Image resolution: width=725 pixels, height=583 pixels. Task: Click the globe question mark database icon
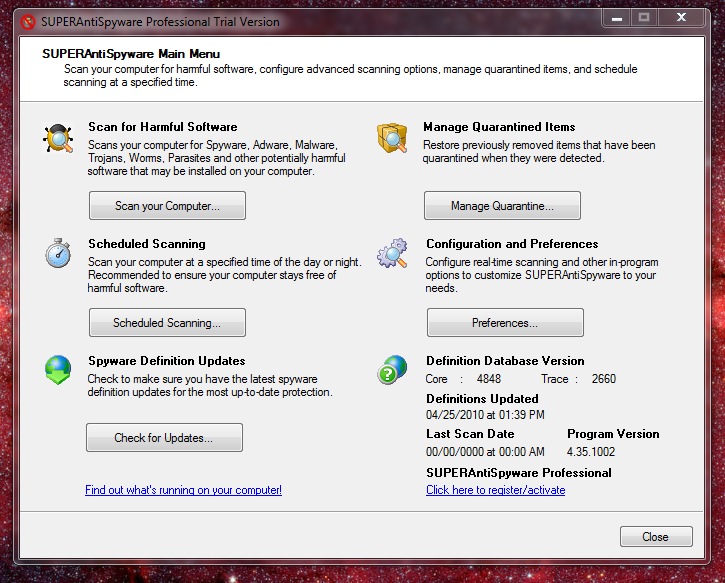tap(392, 370)
